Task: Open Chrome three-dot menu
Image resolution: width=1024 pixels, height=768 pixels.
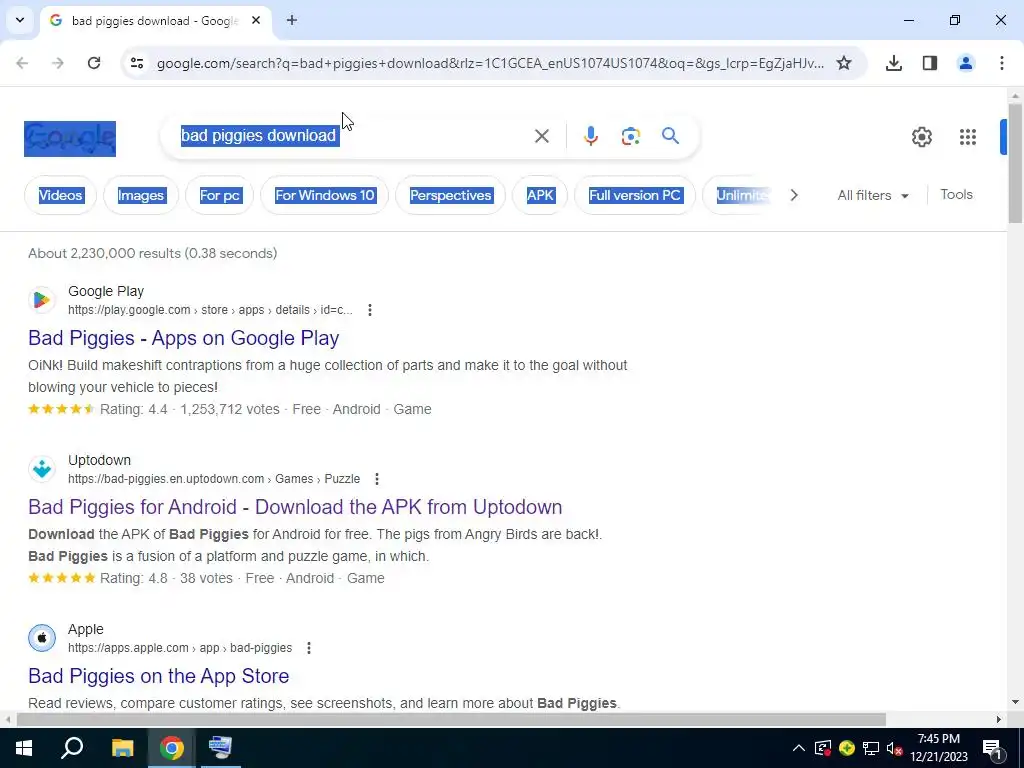Action: [1002, 63]
